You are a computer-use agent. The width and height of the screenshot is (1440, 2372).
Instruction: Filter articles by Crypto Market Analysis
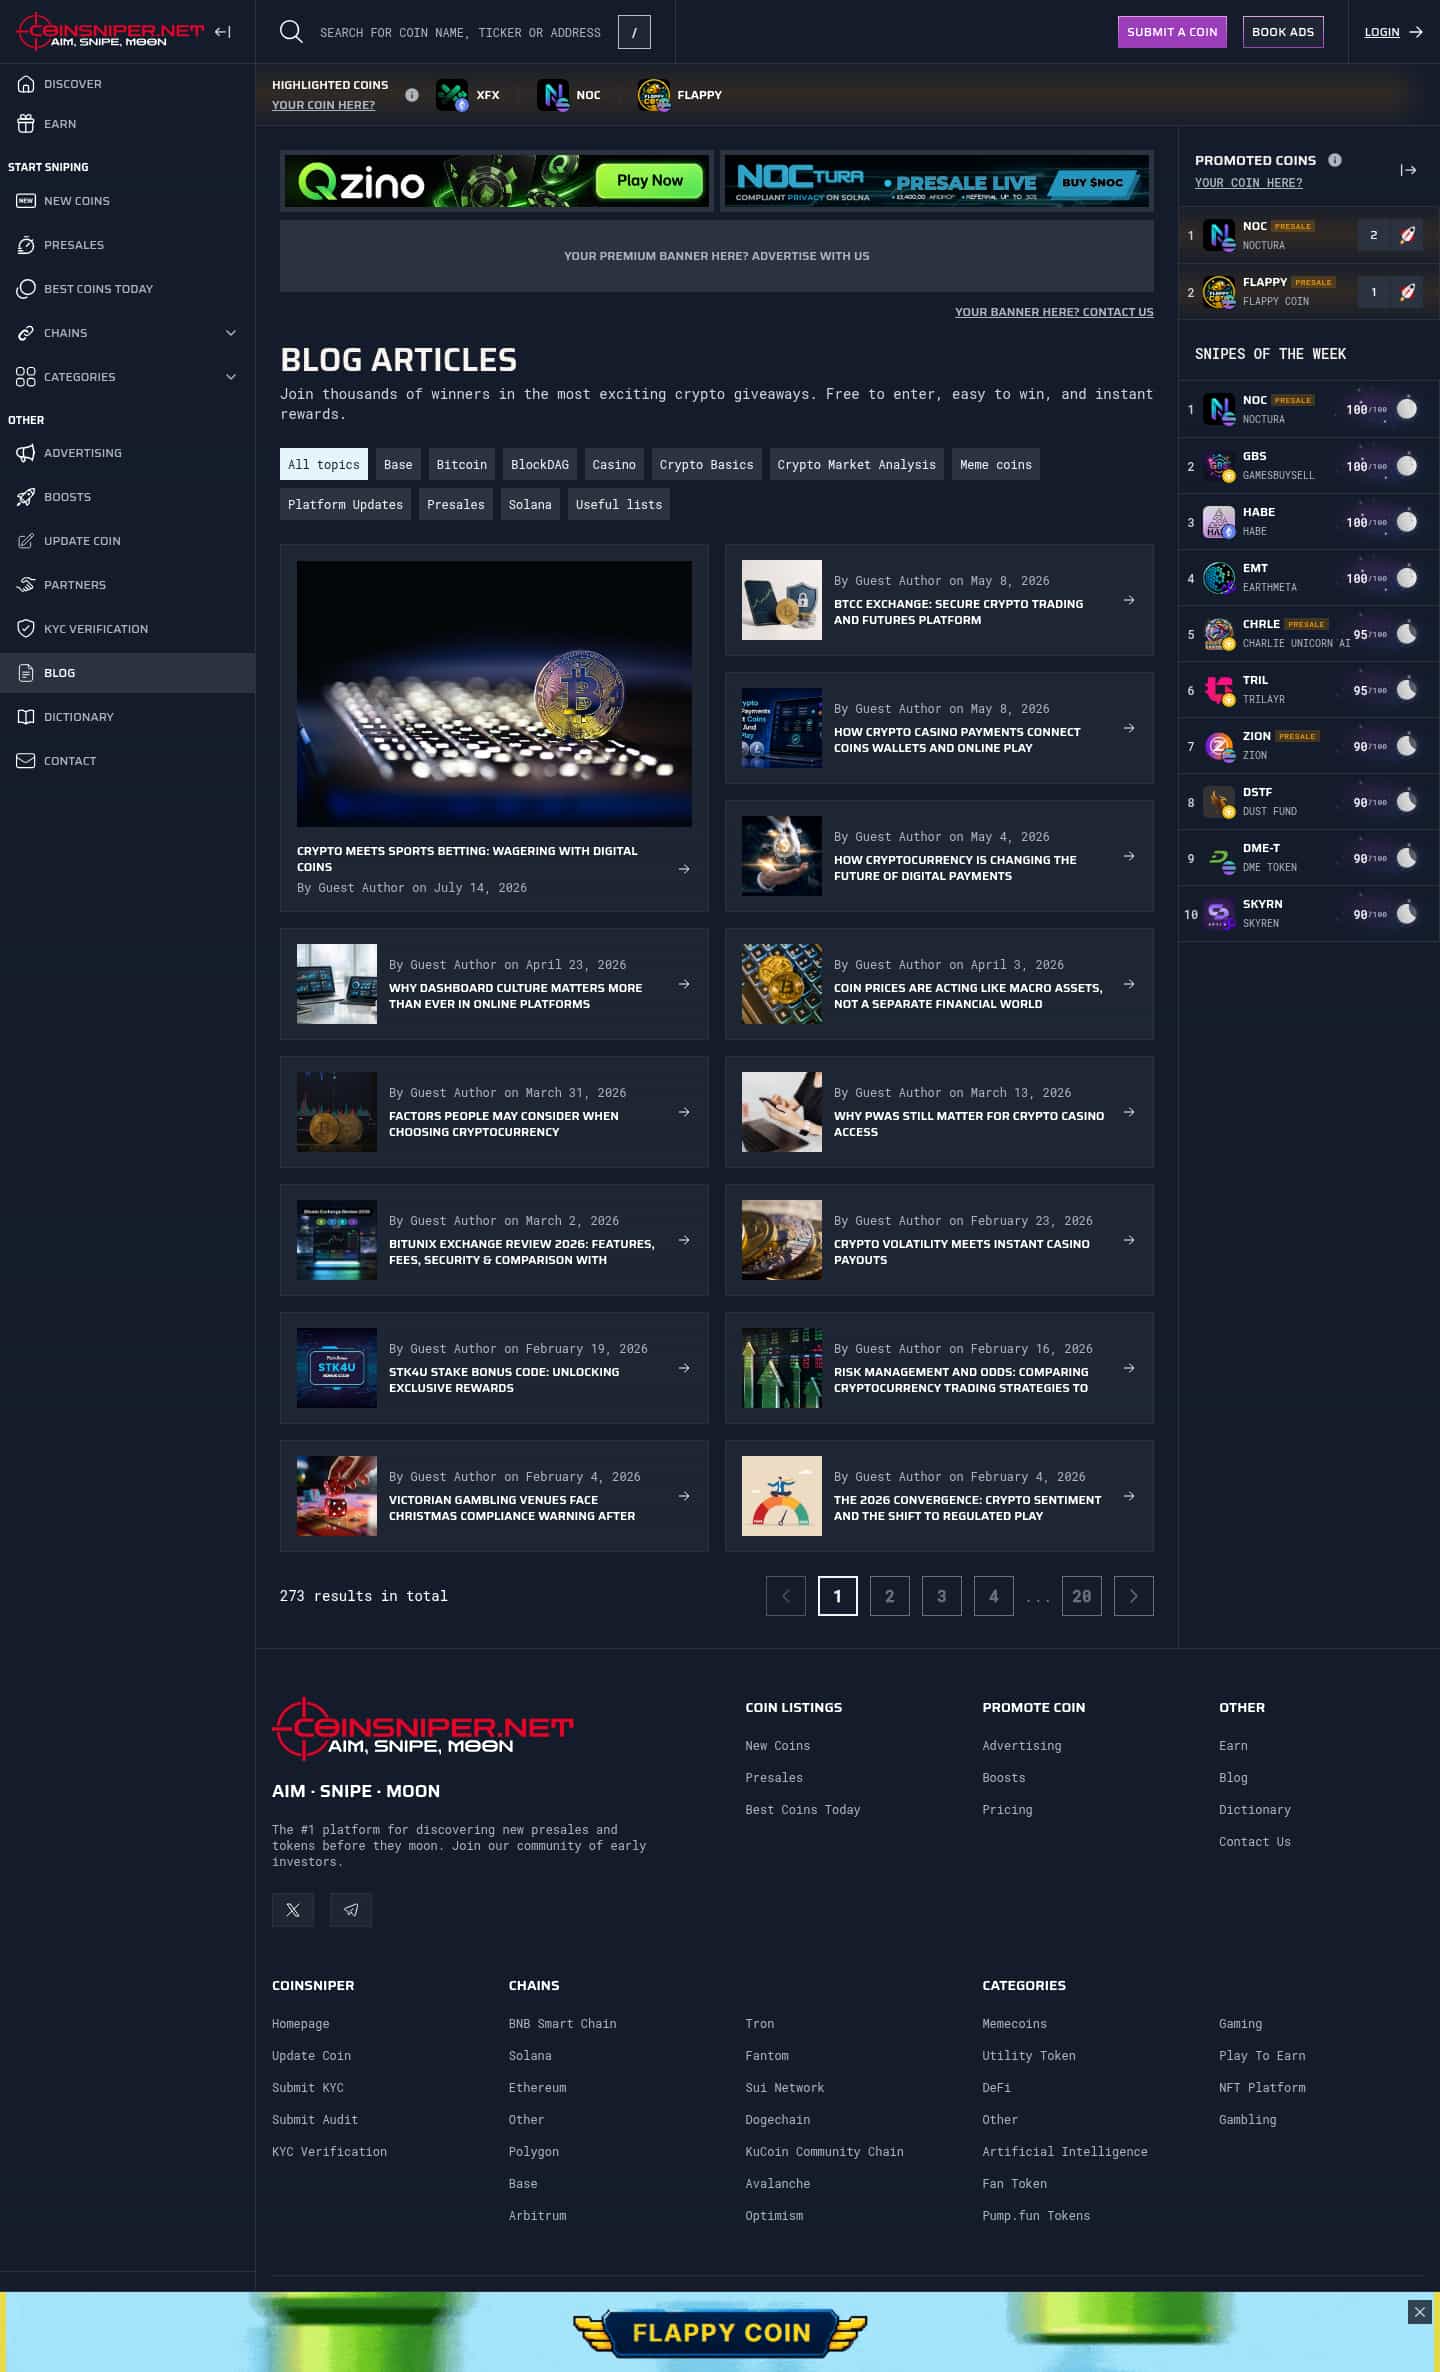tap(857, 464)
